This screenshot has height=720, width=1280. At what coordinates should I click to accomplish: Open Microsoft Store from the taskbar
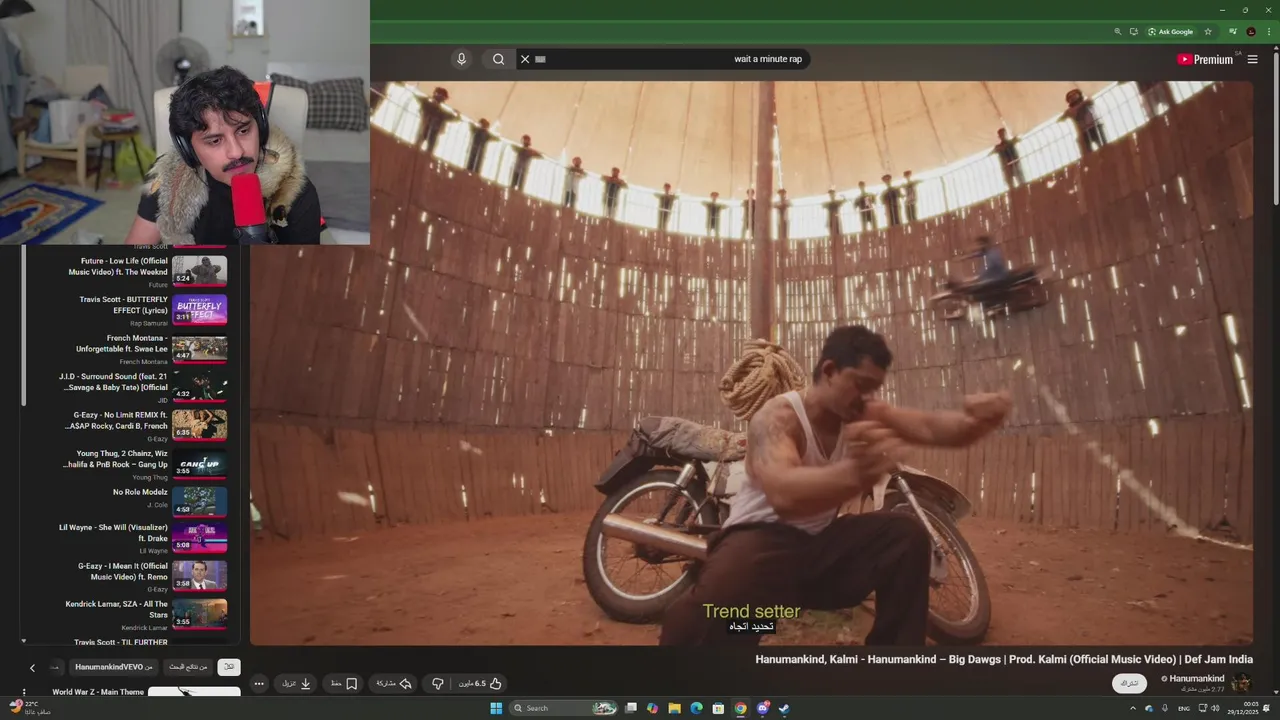718,708
